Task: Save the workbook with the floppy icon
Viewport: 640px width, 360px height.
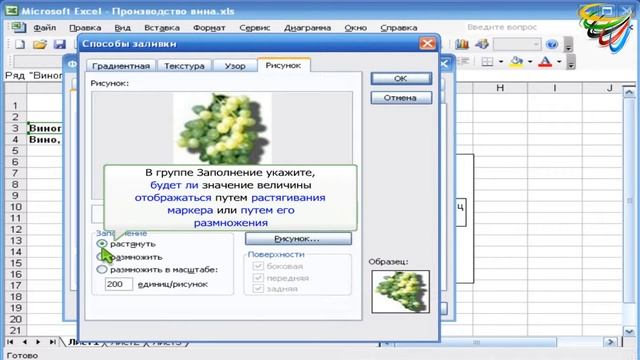Action: pos(60,44)
